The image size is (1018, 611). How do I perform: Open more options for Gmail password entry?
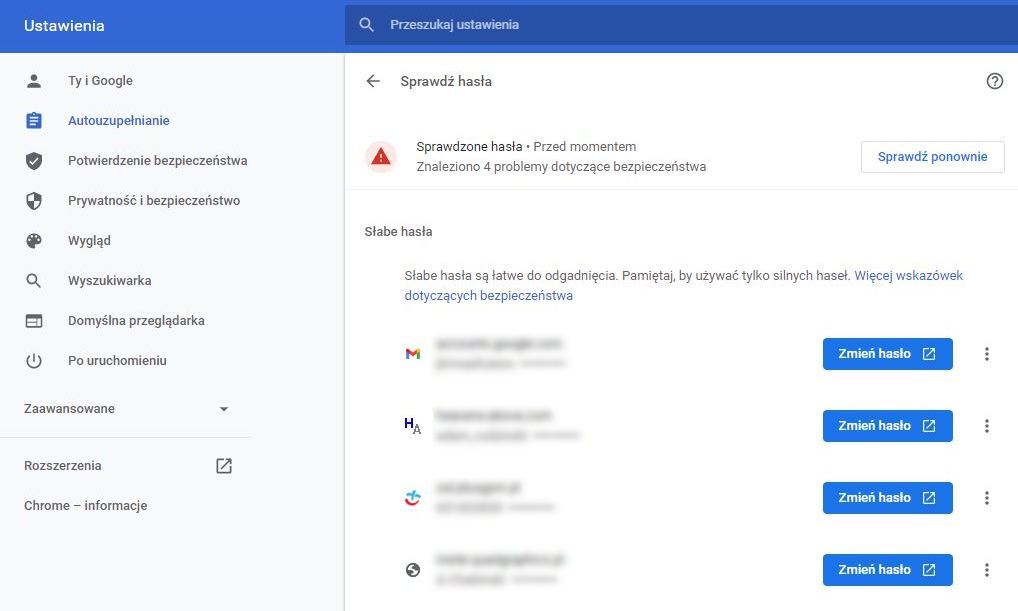986,354
